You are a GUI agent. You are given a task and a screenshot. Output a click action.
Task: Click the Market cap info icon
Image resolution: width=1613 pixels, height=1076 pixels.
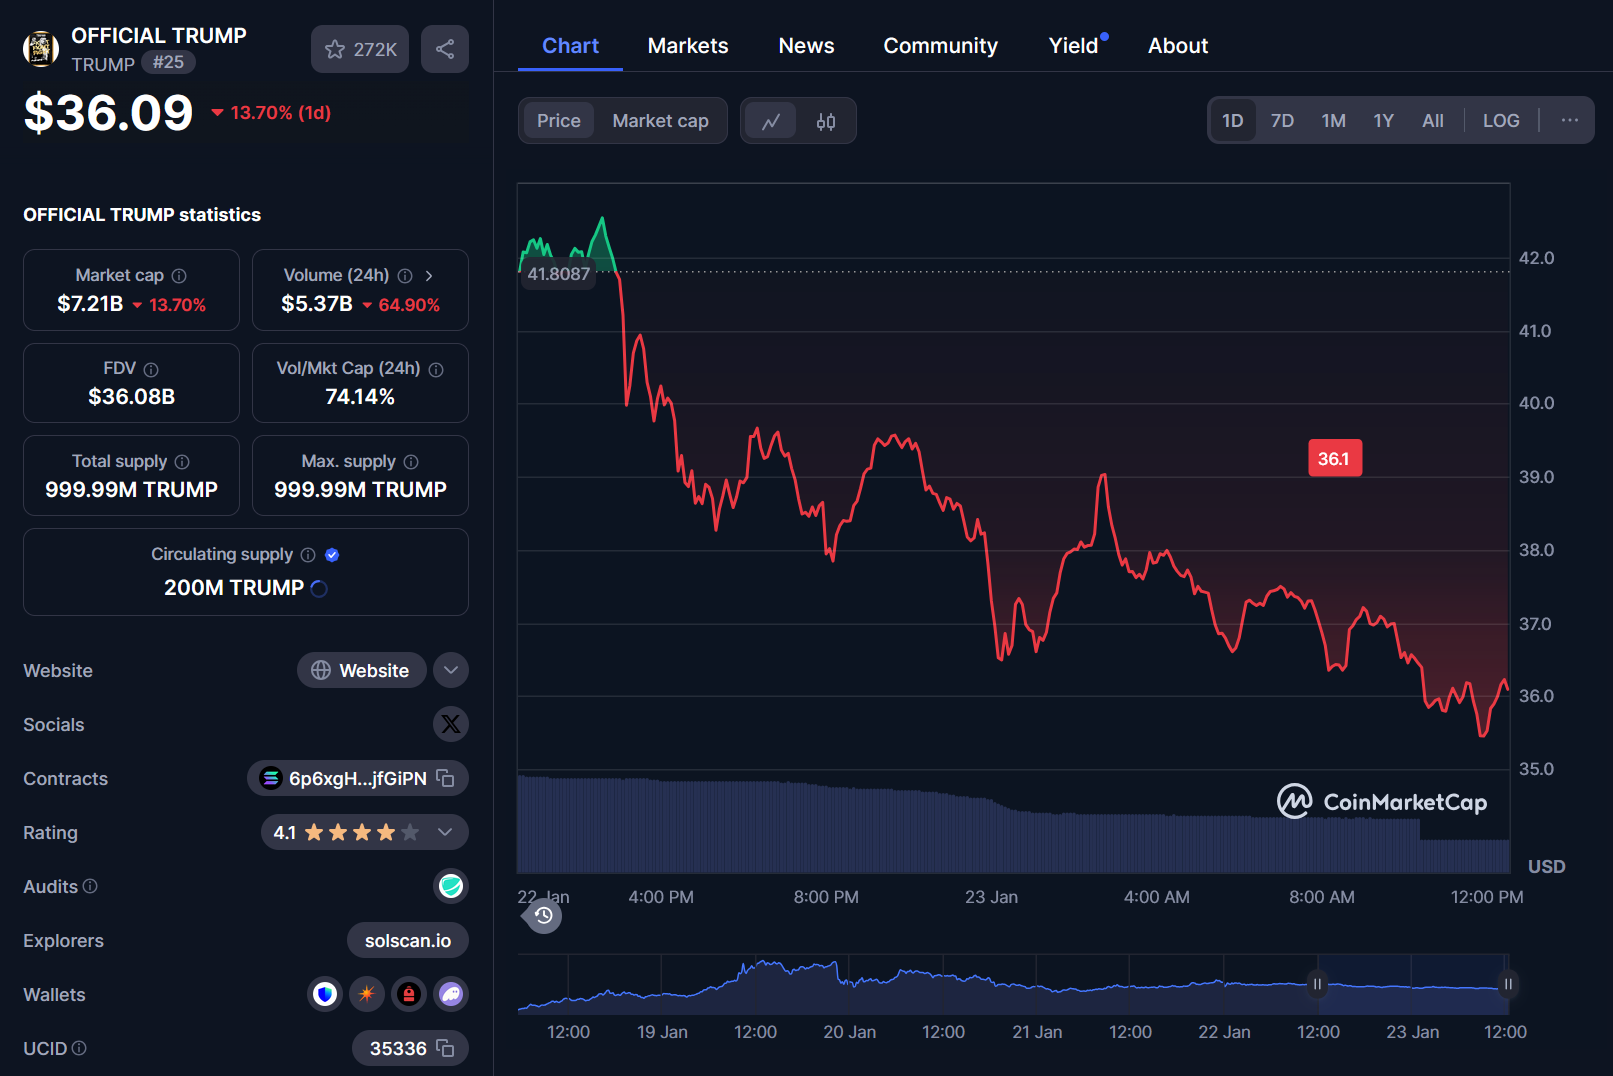point(179,276)
